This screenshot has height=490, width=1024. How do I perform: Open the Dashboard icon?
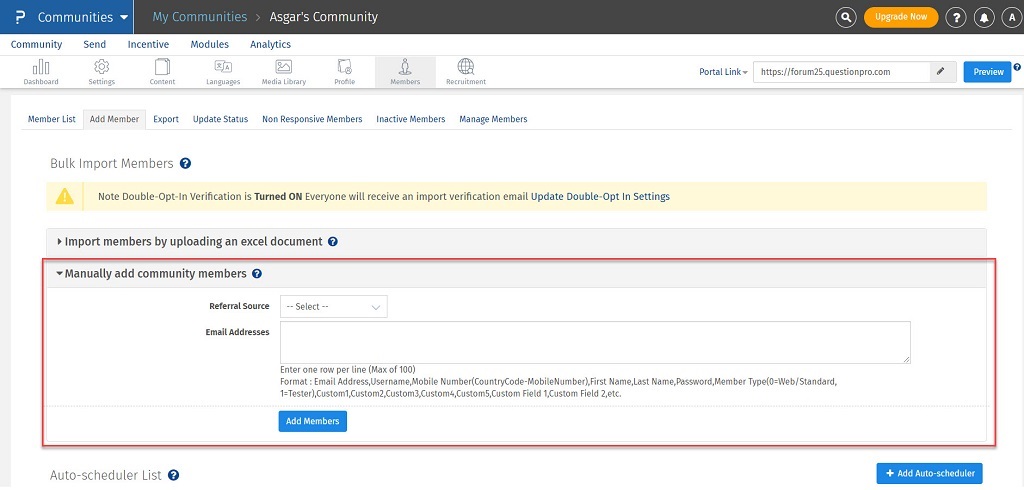point(41,67)
